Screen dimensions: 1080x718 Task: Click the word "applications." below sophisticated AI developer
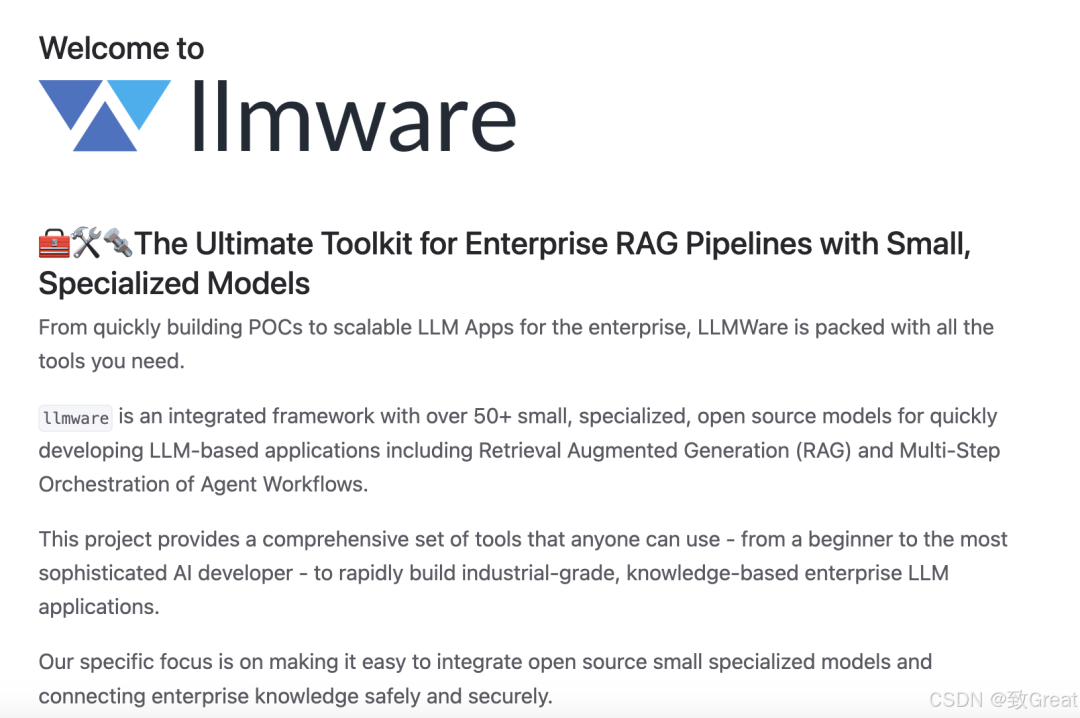point(99,607)
